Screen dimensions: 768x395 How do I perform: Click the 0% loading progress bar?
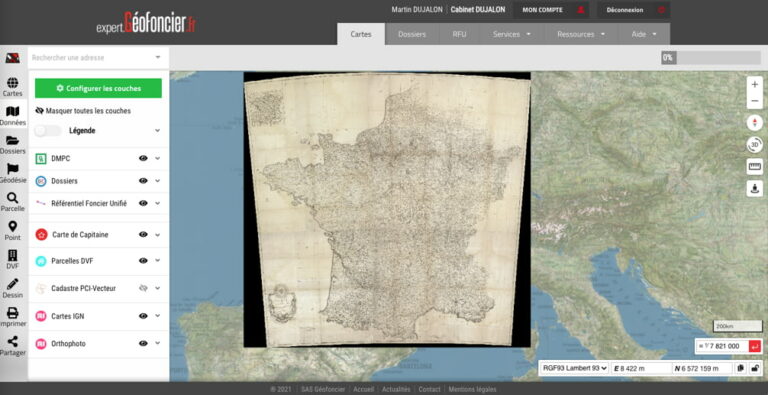[x=711, y=58]
